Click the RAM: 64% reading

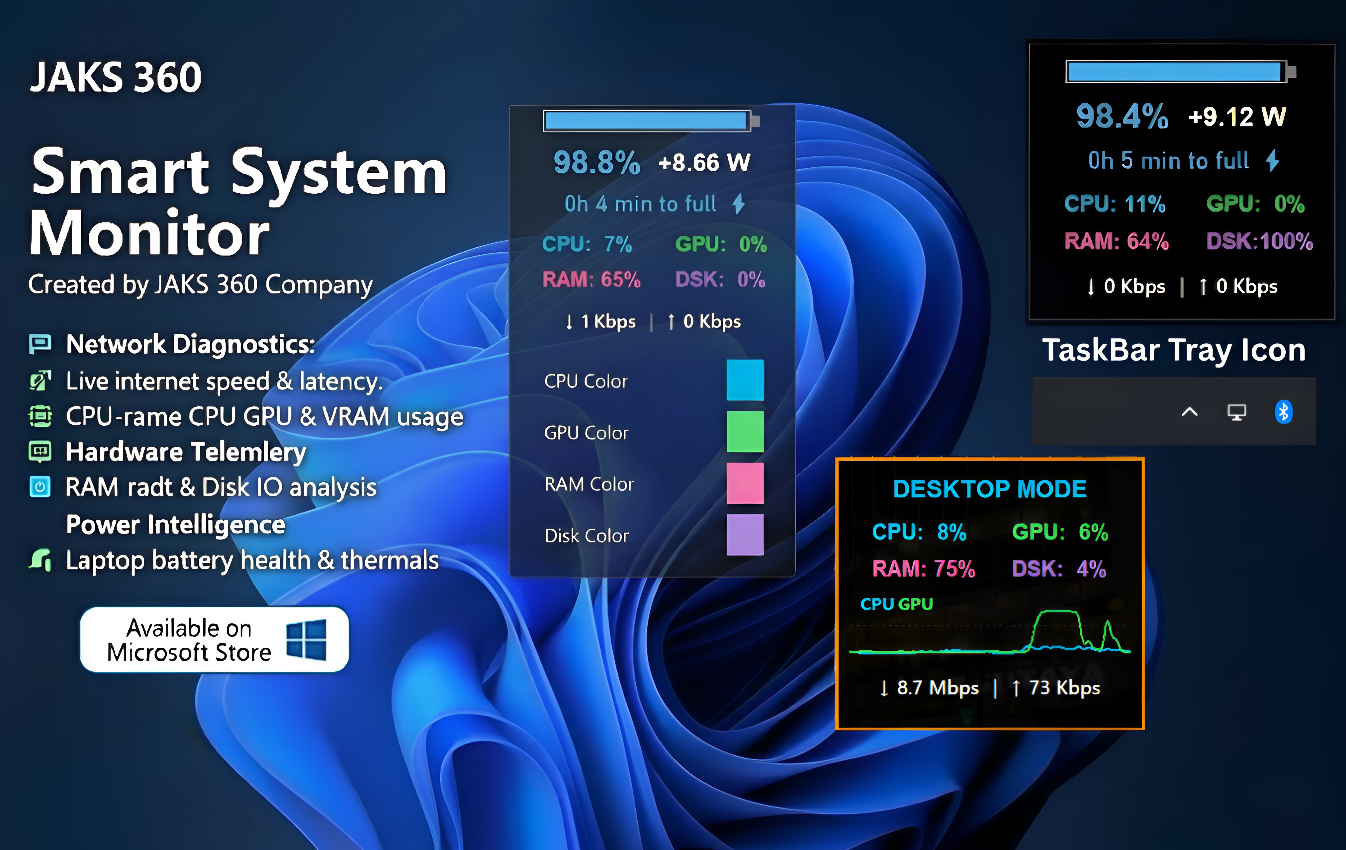(x=1116, y=241)
